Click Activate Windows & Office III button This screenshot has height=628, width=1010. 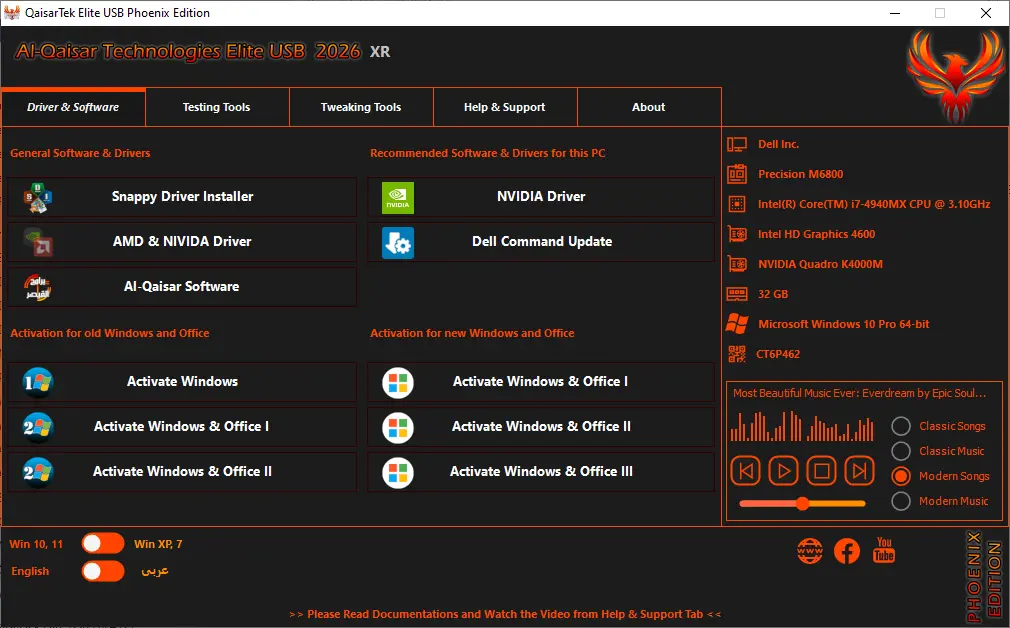click(541, 471)
